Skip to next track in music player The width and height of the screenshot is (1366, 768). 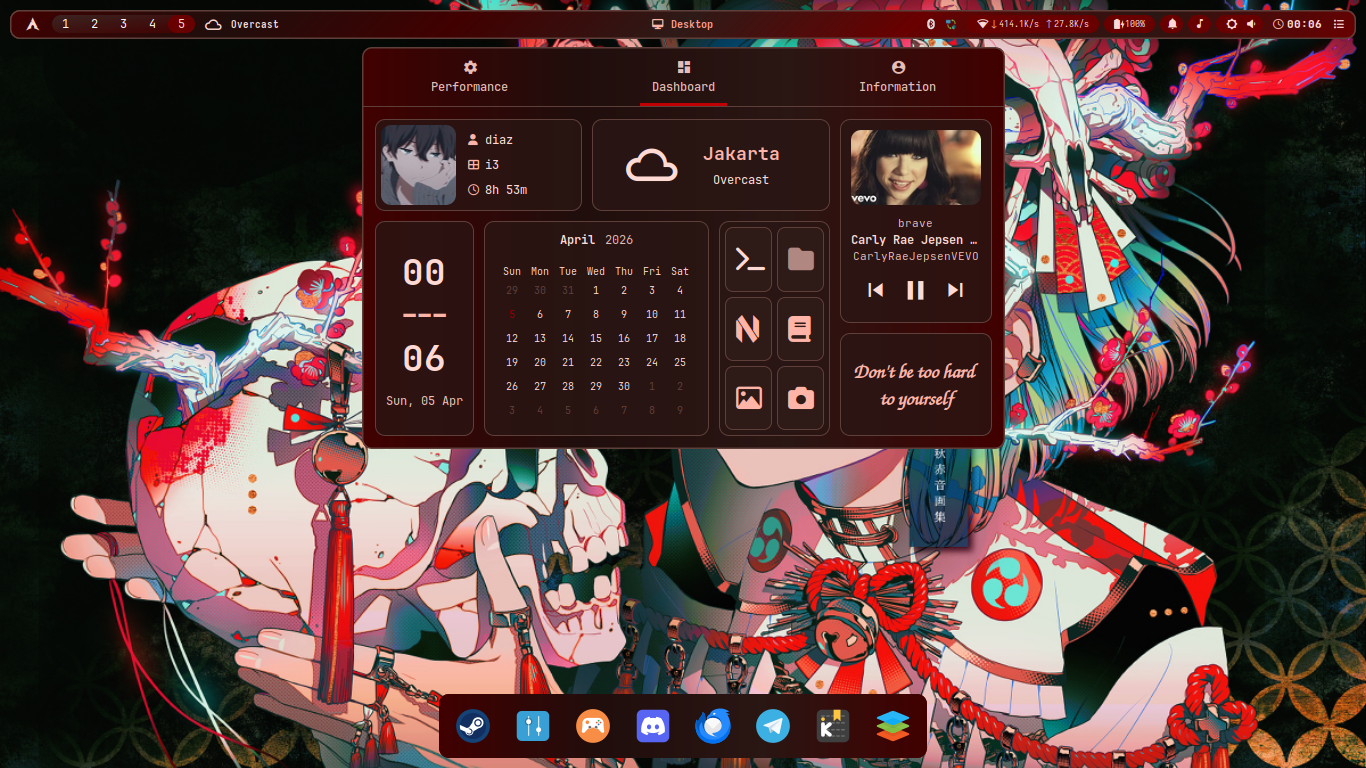pyautogui.click(x=955, y=290)
